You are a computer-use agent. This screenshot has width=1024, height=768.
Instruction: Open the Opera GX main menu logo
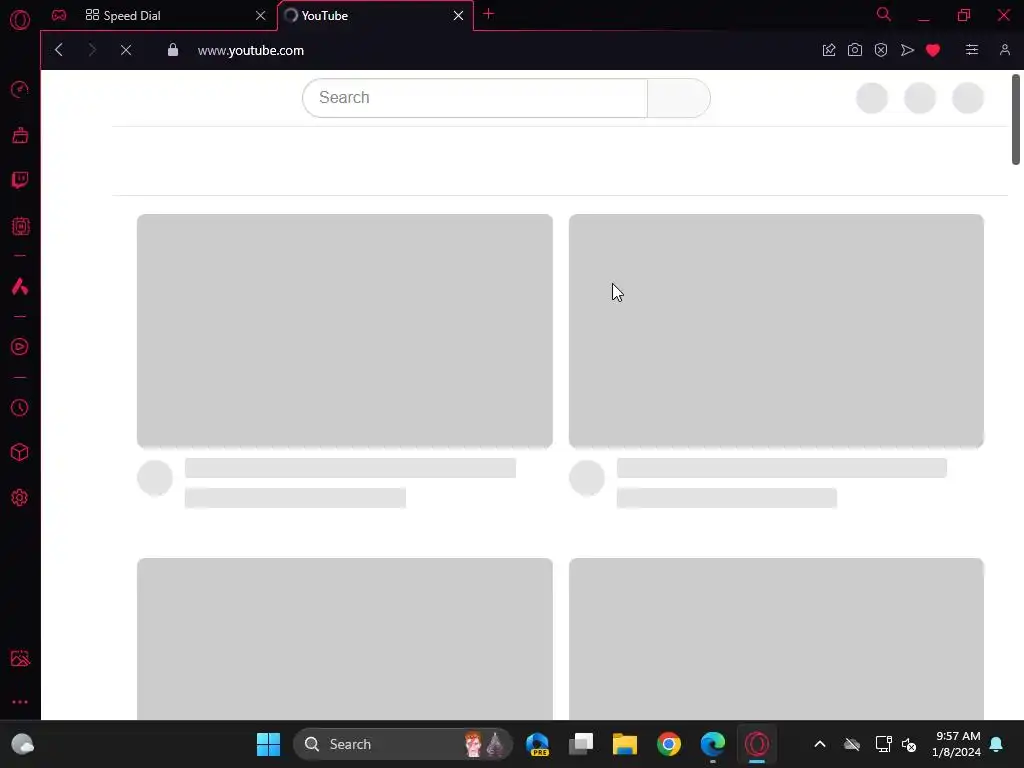point(20,20)
